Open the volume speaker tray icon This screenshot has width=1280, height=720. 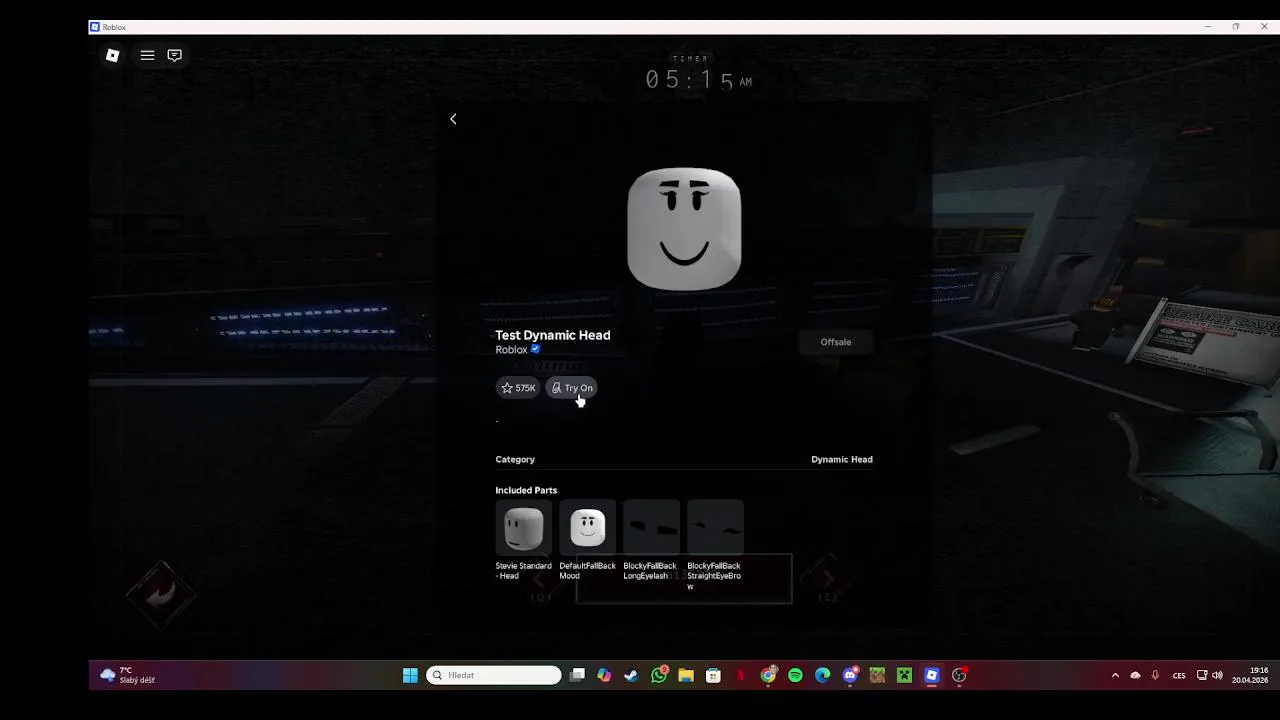click(x=1217, y=675)
